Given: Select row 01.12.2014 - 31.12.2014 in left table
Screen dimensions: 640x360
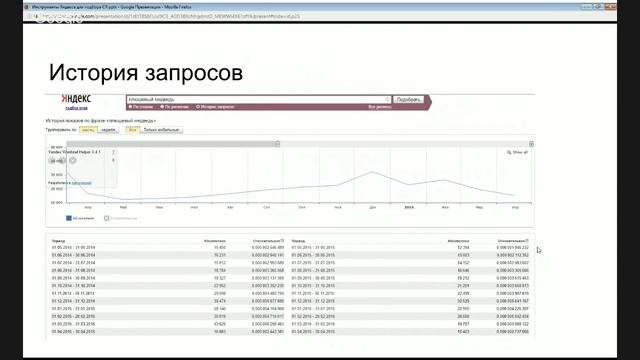Looking at the screenshot, I should [x=168, y=301].
